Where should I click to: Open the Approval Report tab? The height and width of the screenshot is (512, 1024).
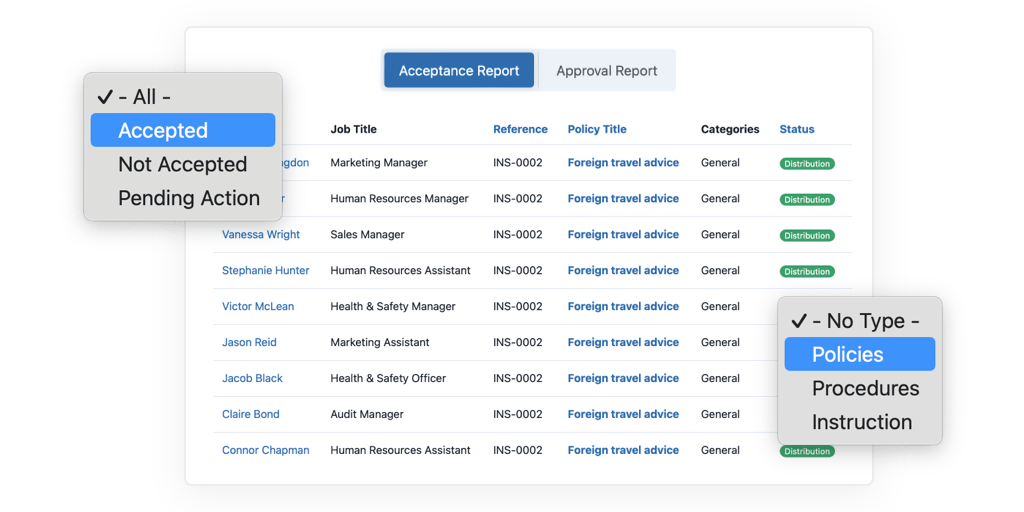tap(606, 71)
